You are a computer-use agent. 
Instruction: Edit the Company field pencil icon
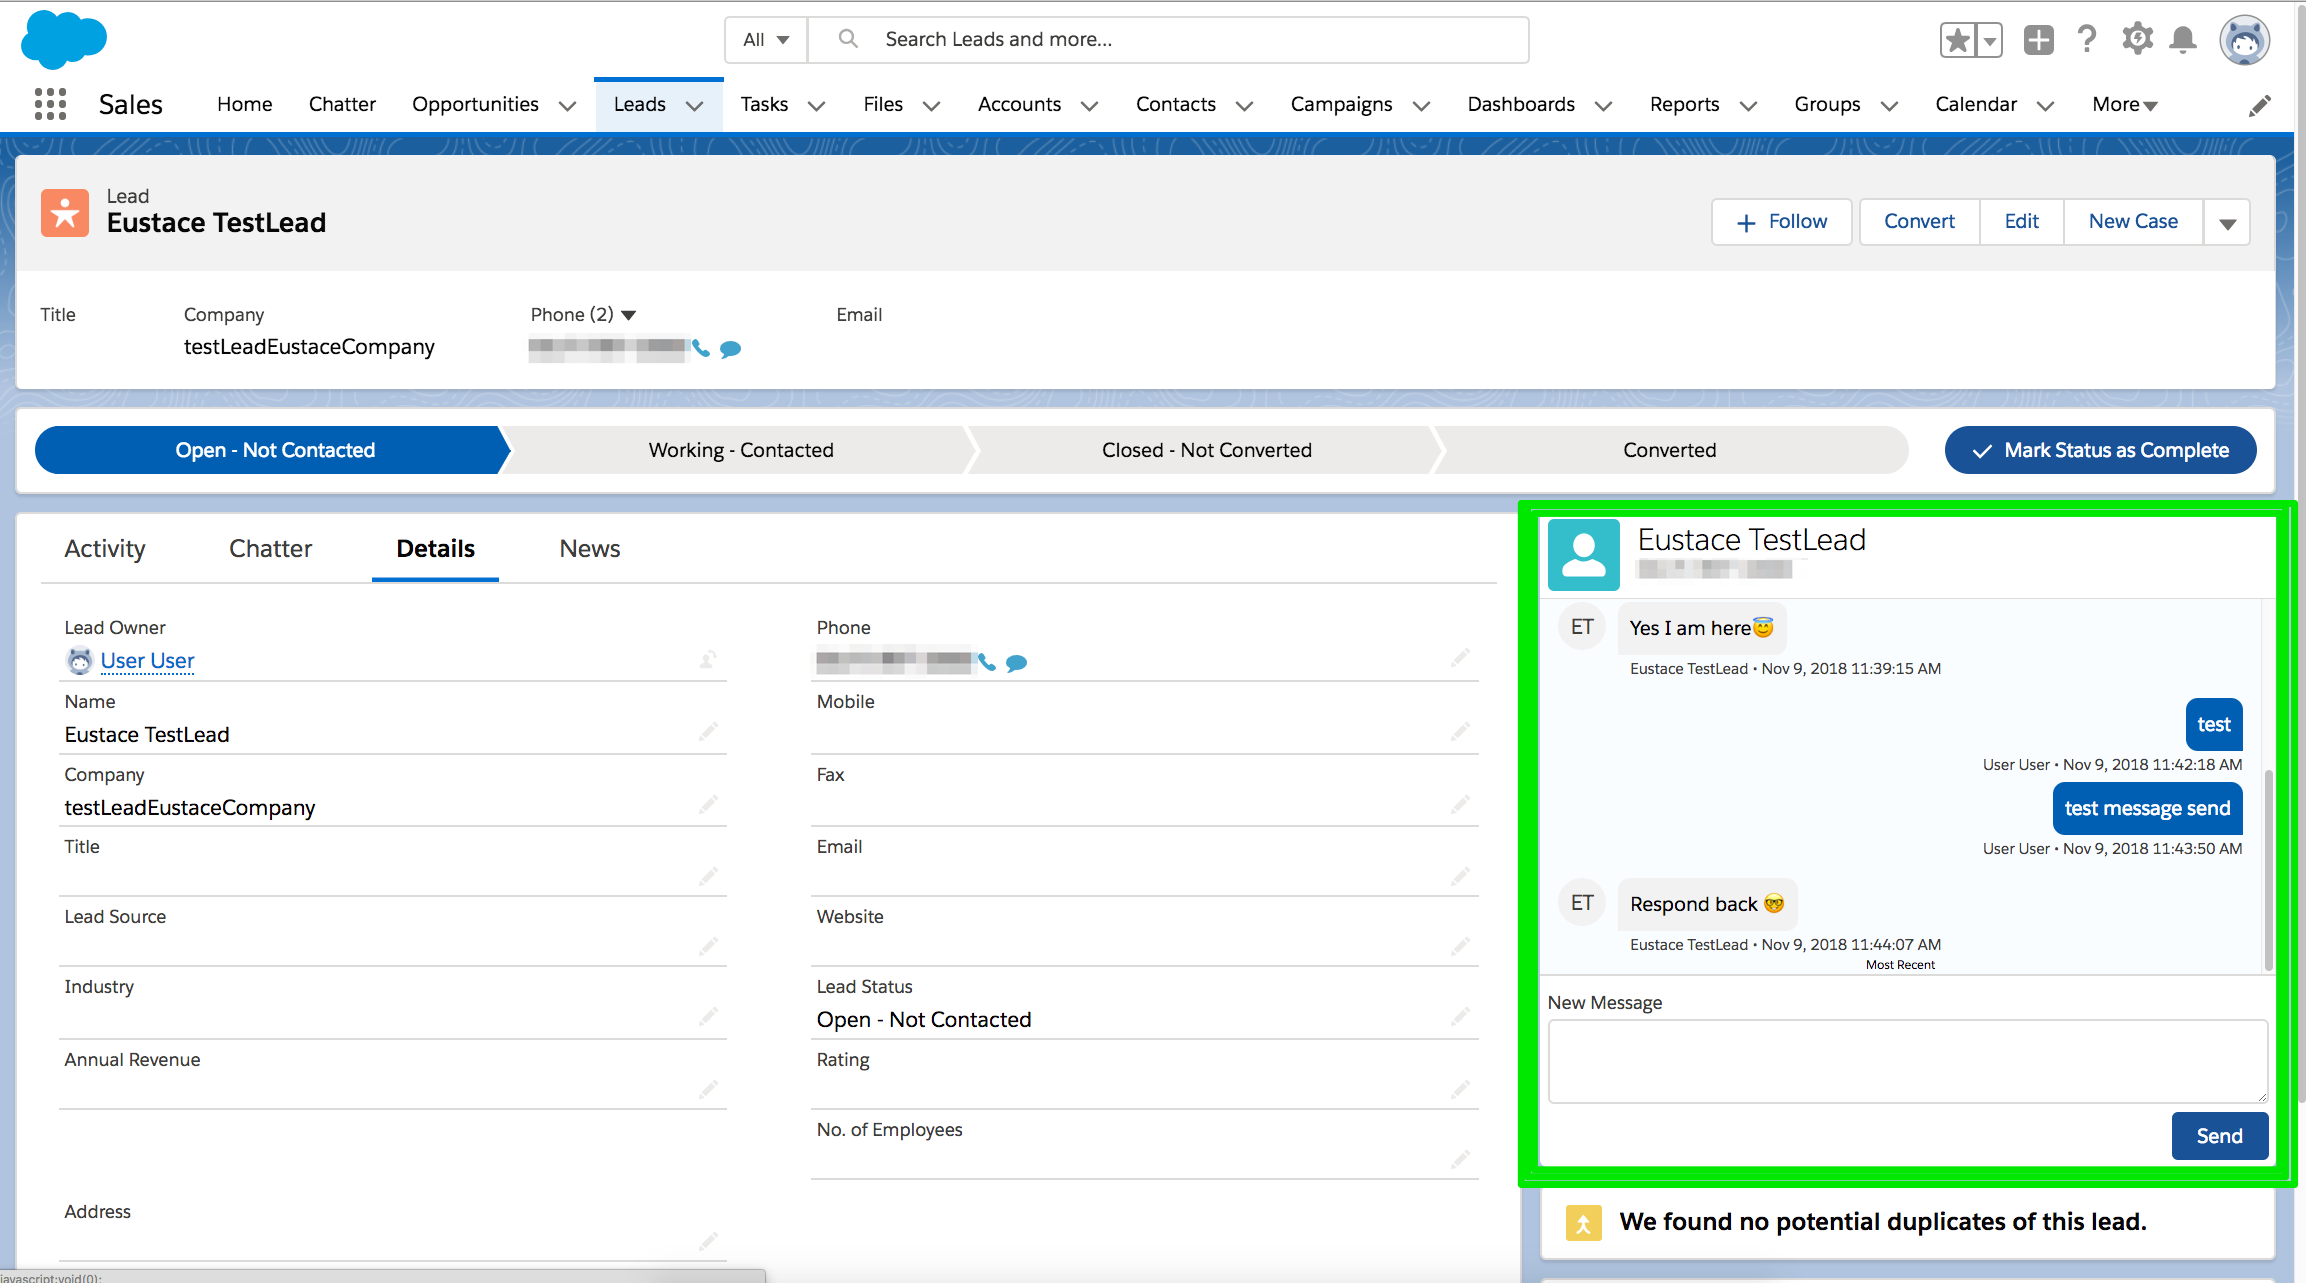click(x=708, y=804)
